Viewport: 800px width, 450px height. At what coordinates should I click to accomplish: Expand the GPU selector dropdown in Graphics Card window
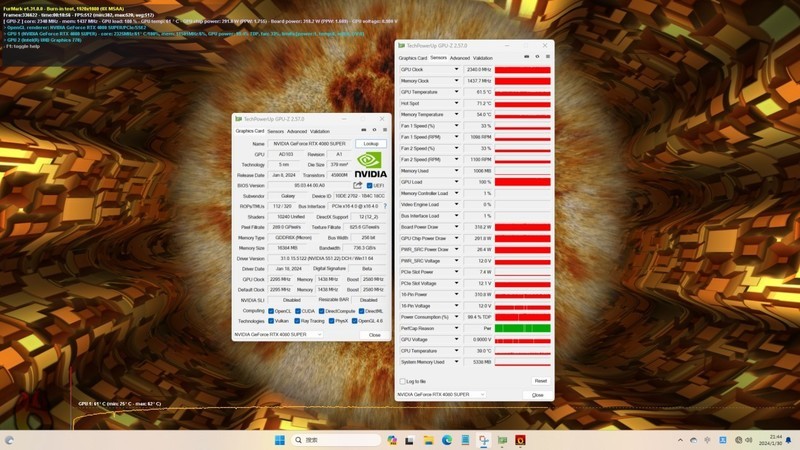(x=319, y=334)
